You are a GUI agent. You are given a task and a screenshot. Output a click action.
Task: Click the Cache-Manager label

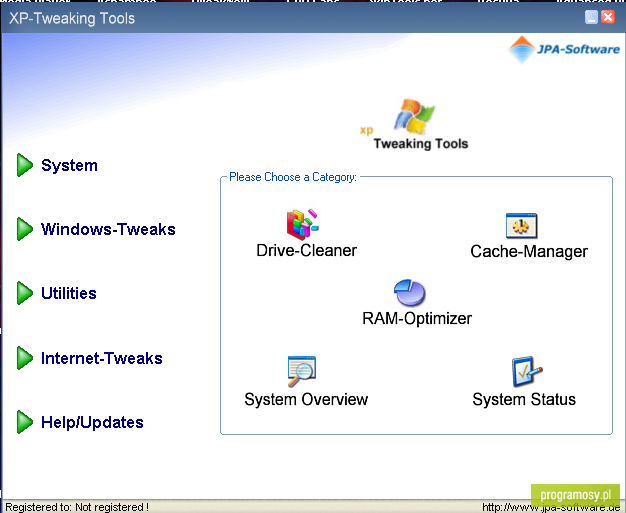pos(529,252)
